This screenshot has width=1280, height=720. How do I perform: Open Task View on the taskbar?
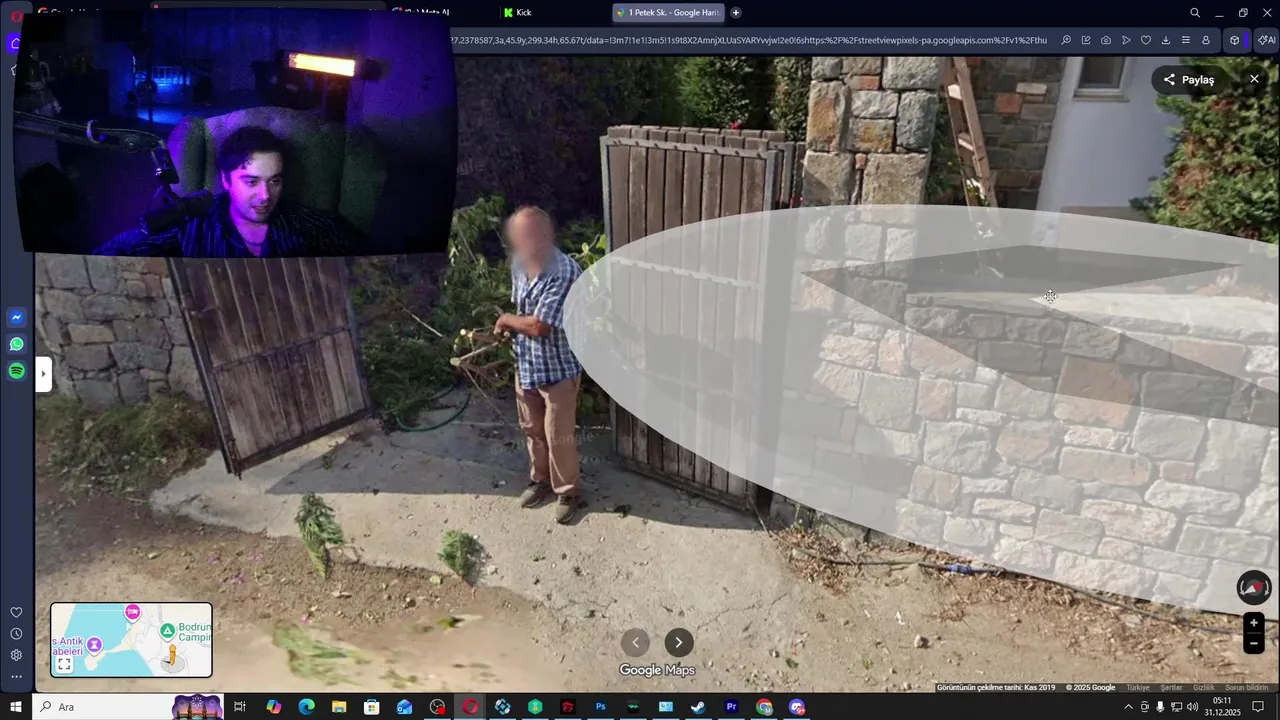coord(240,707)
